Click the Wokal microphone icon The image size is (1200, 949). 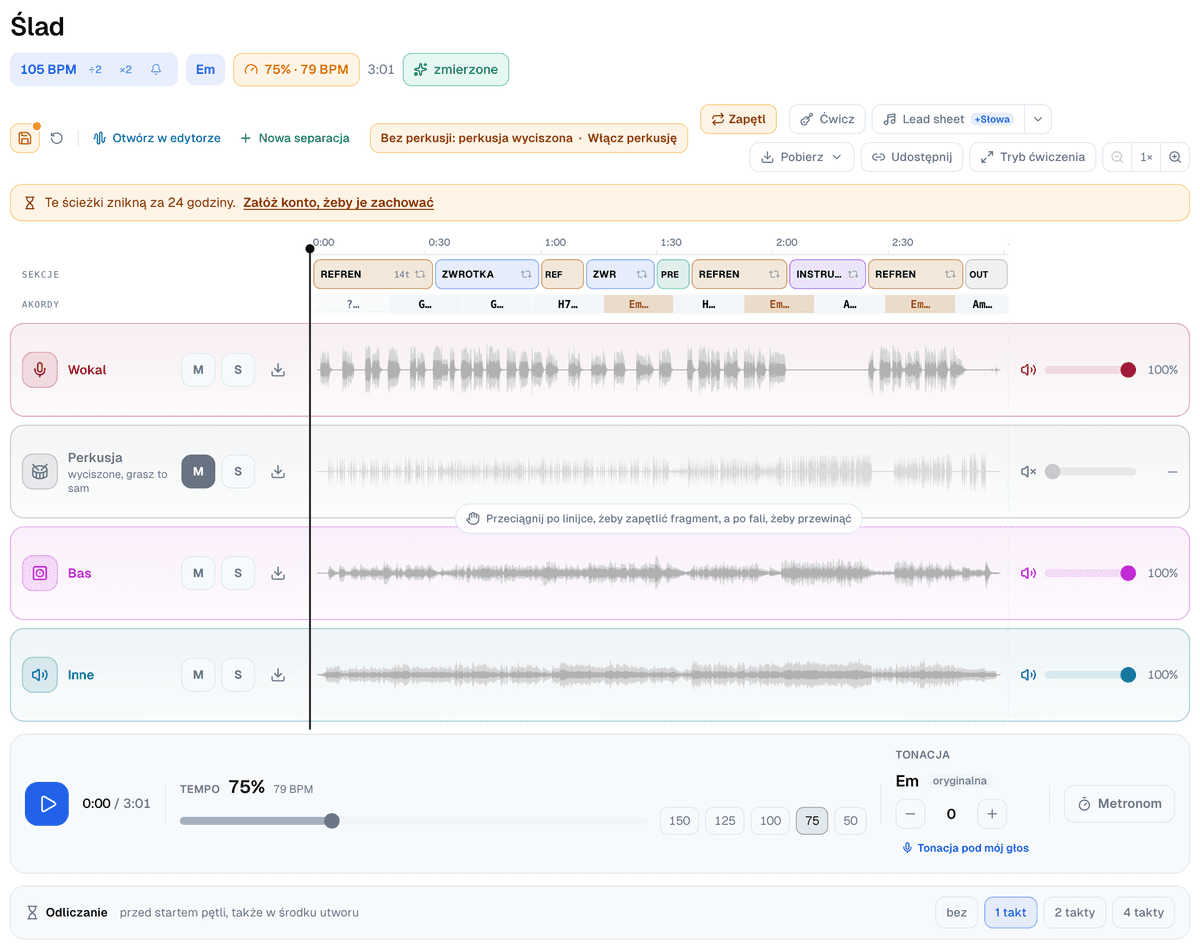(40, 370)
